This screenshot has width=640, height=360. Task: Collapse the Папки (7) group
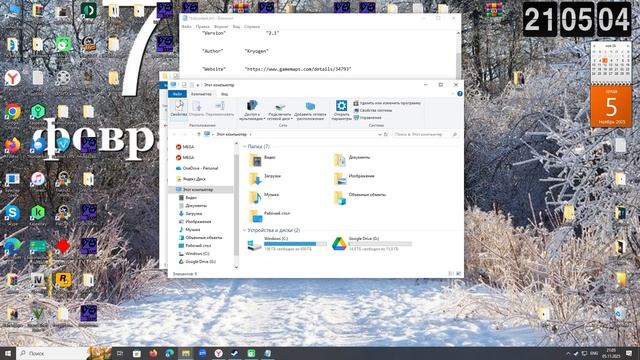coord(244,147)
